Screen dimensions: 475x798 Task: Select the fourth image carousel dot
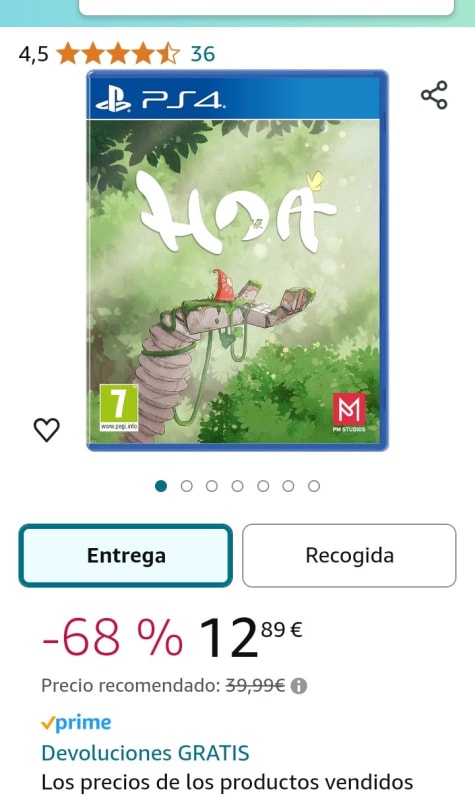point(237,486)
